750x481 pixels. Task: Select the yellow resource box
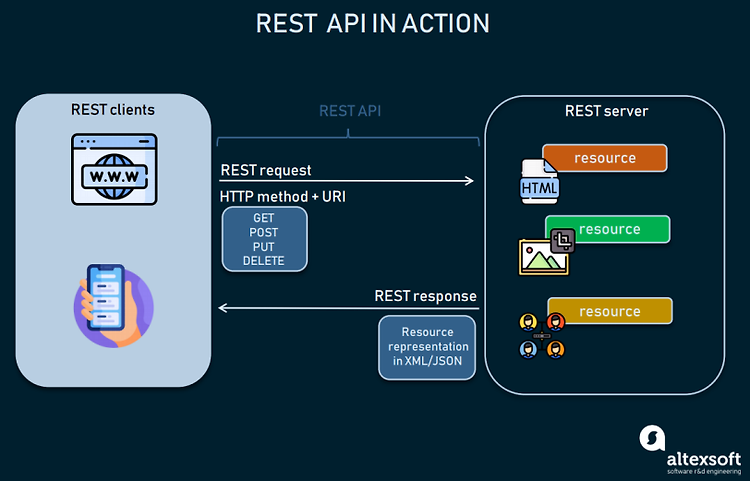[x=610, y=311]
